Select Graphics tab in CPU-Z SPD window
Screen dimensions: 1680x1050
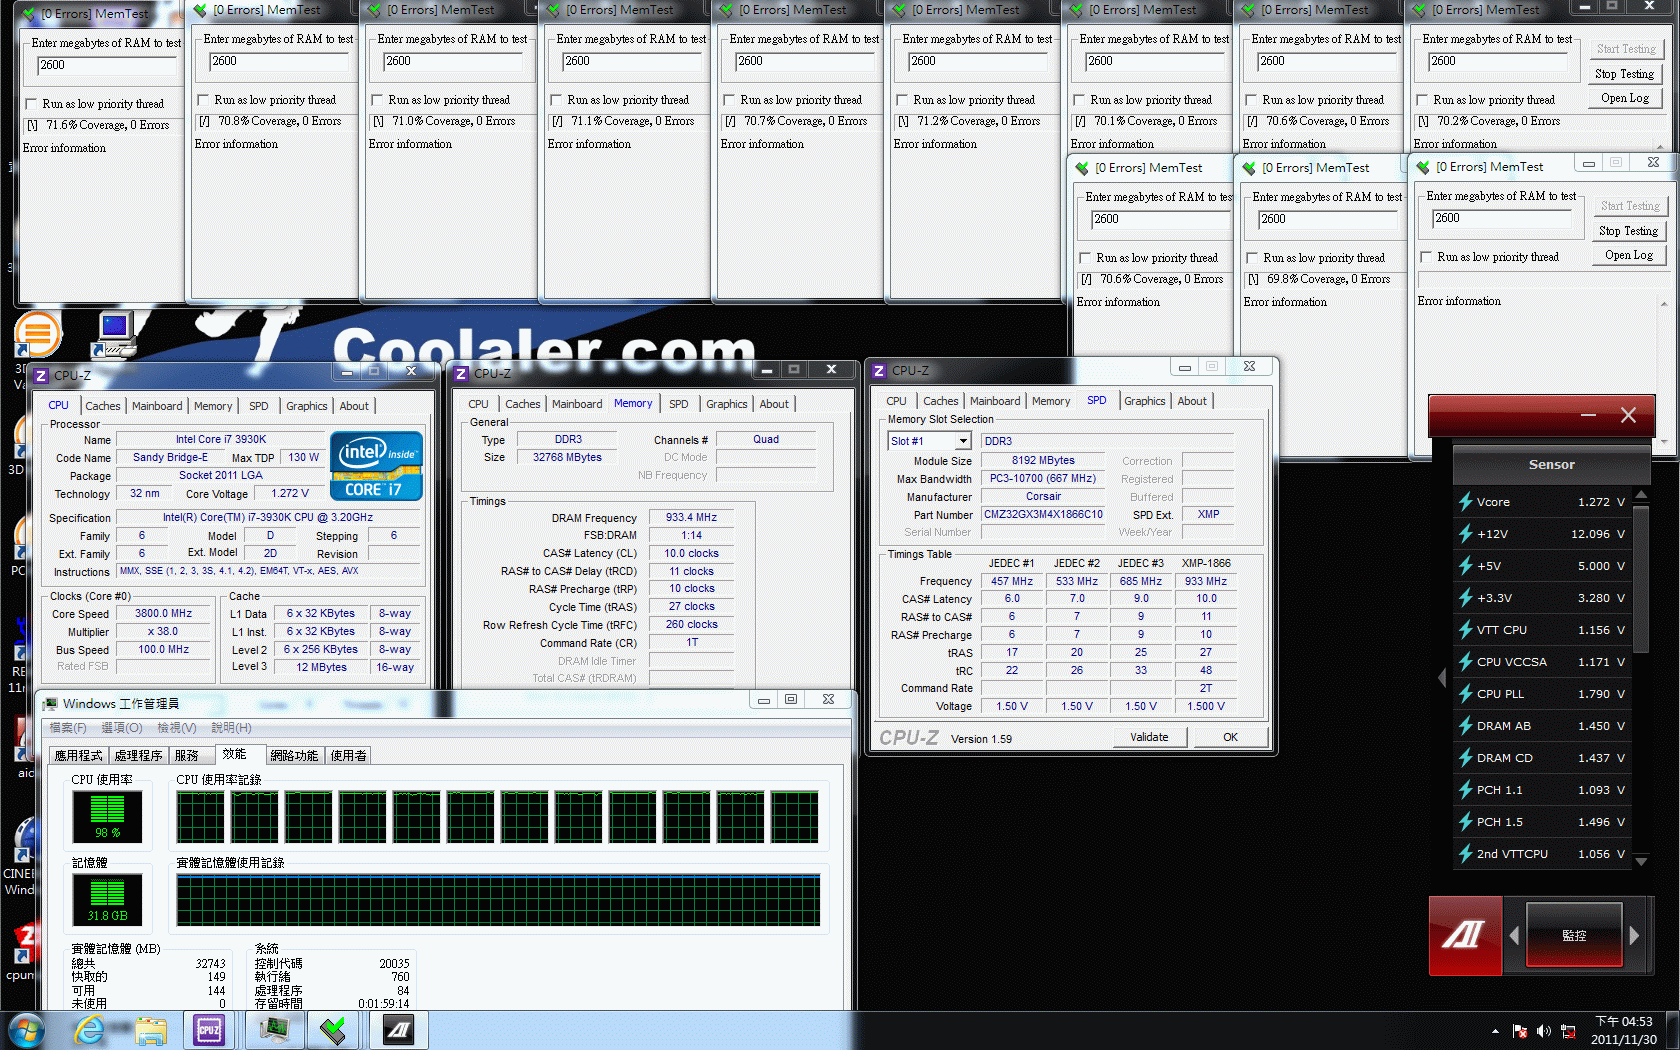coord(1144,401)
